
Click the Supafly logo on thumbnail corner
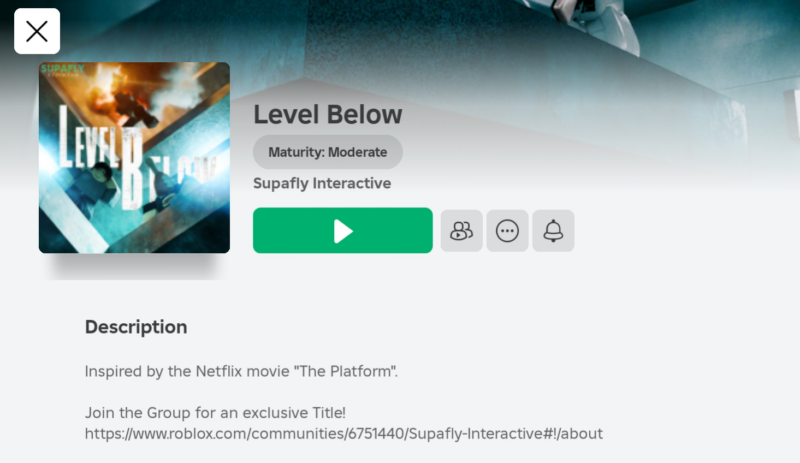[x=62, y=69]
